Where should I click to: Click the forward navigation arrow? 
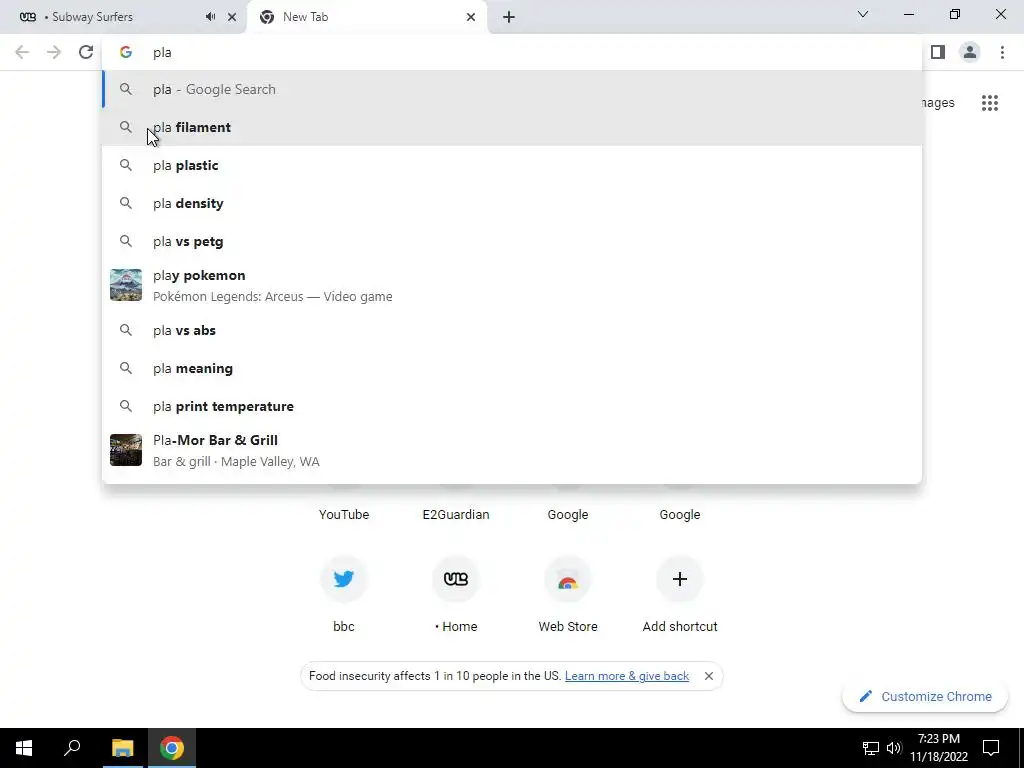[x=54, y=52]
